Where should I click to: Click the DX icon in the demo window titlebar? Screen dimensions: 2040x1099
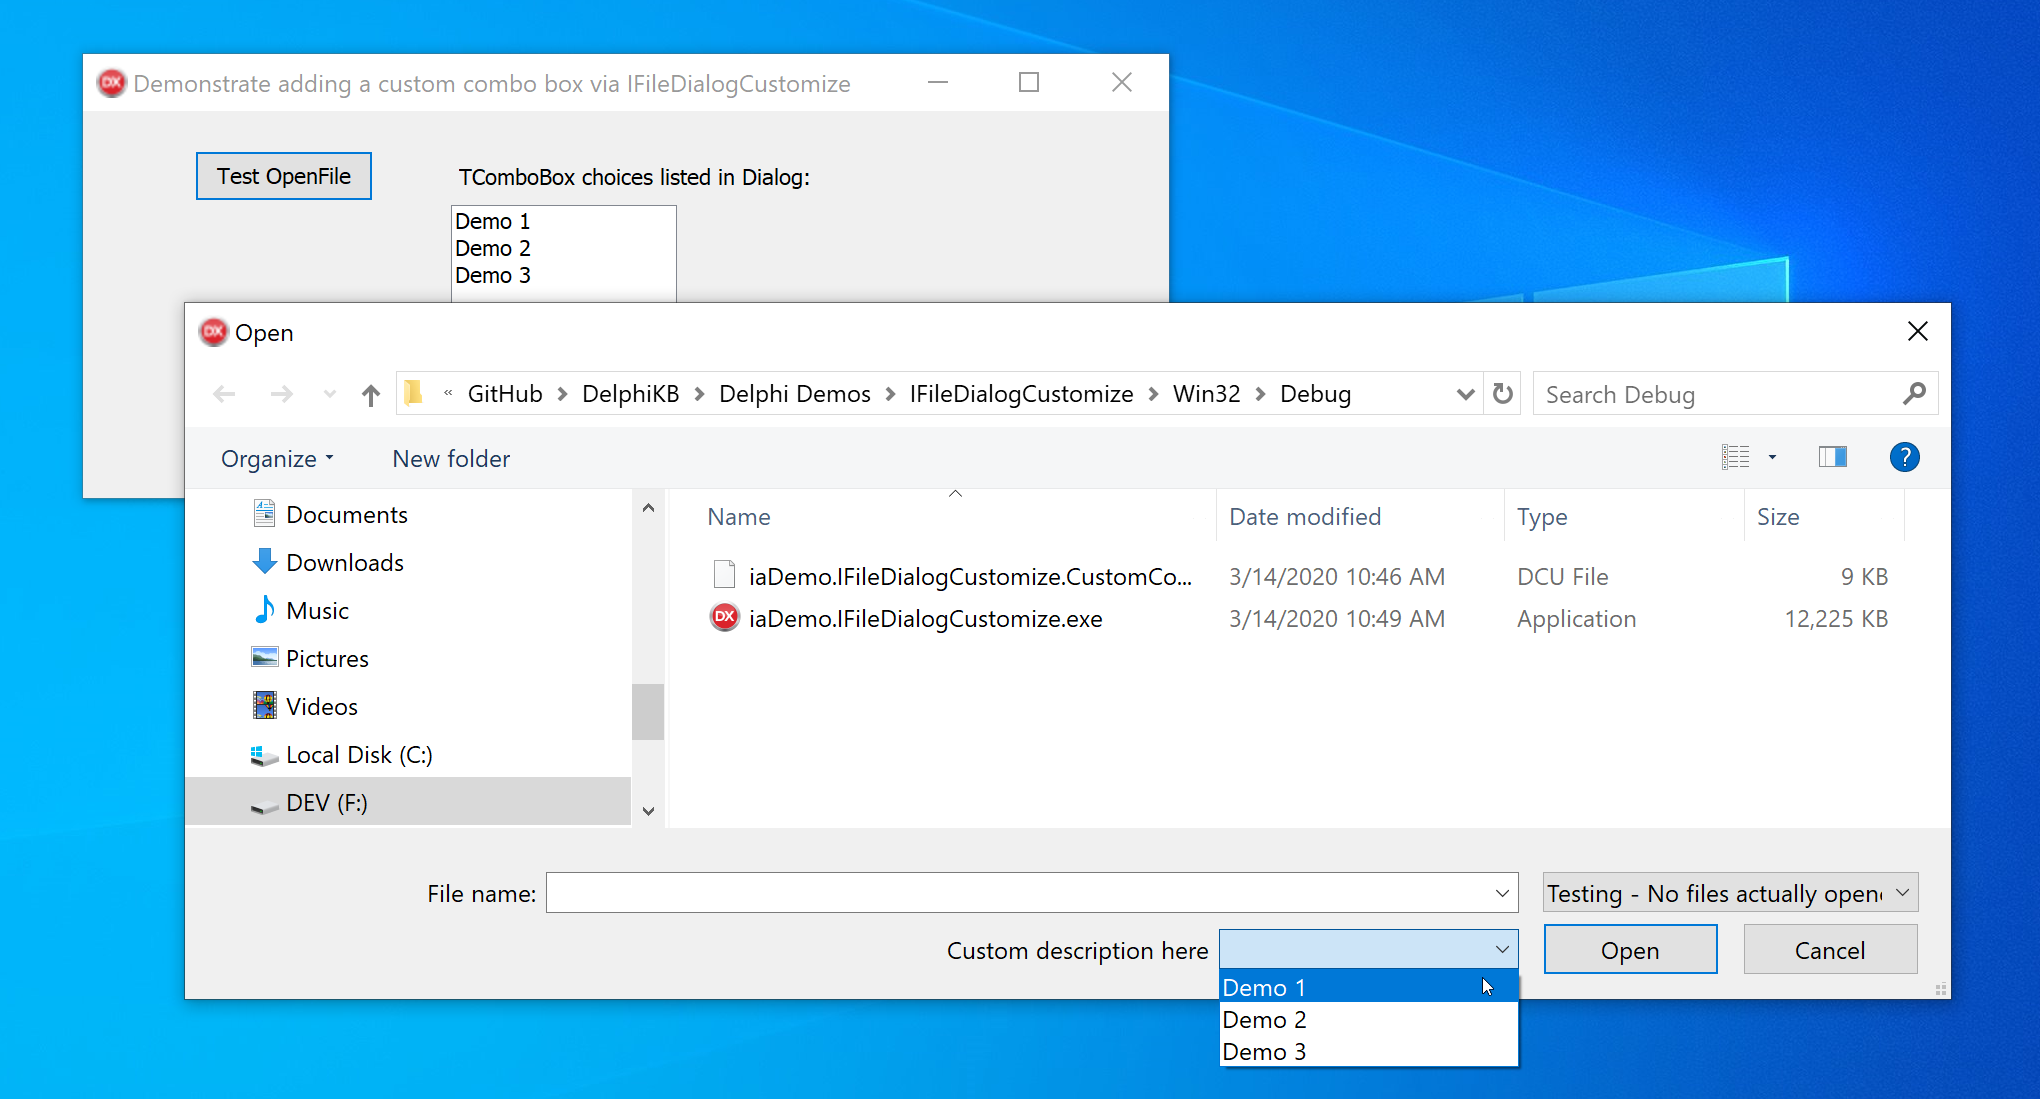click(112, 82)
